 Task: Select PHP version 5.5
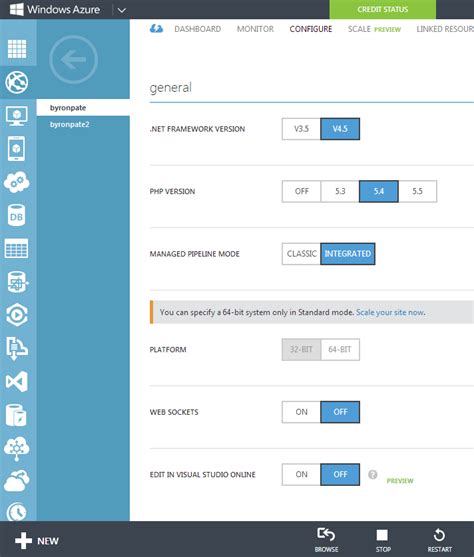(418, 191)
